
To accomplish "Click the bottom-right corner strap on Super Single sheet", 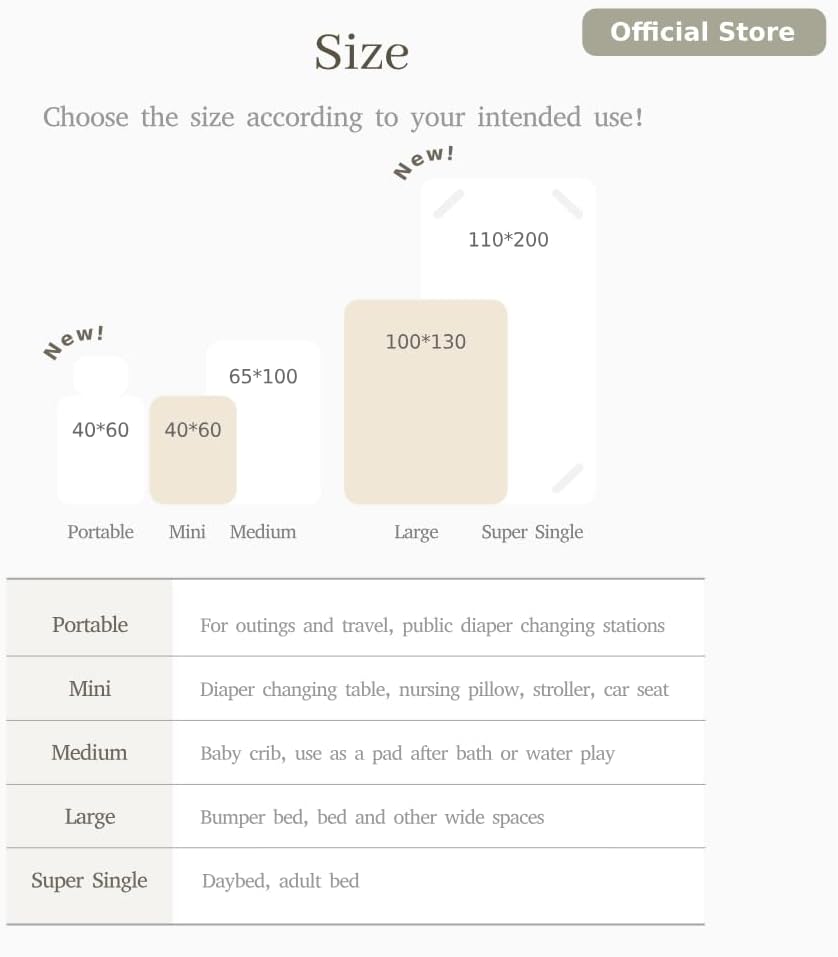I will tap(567, 478).
